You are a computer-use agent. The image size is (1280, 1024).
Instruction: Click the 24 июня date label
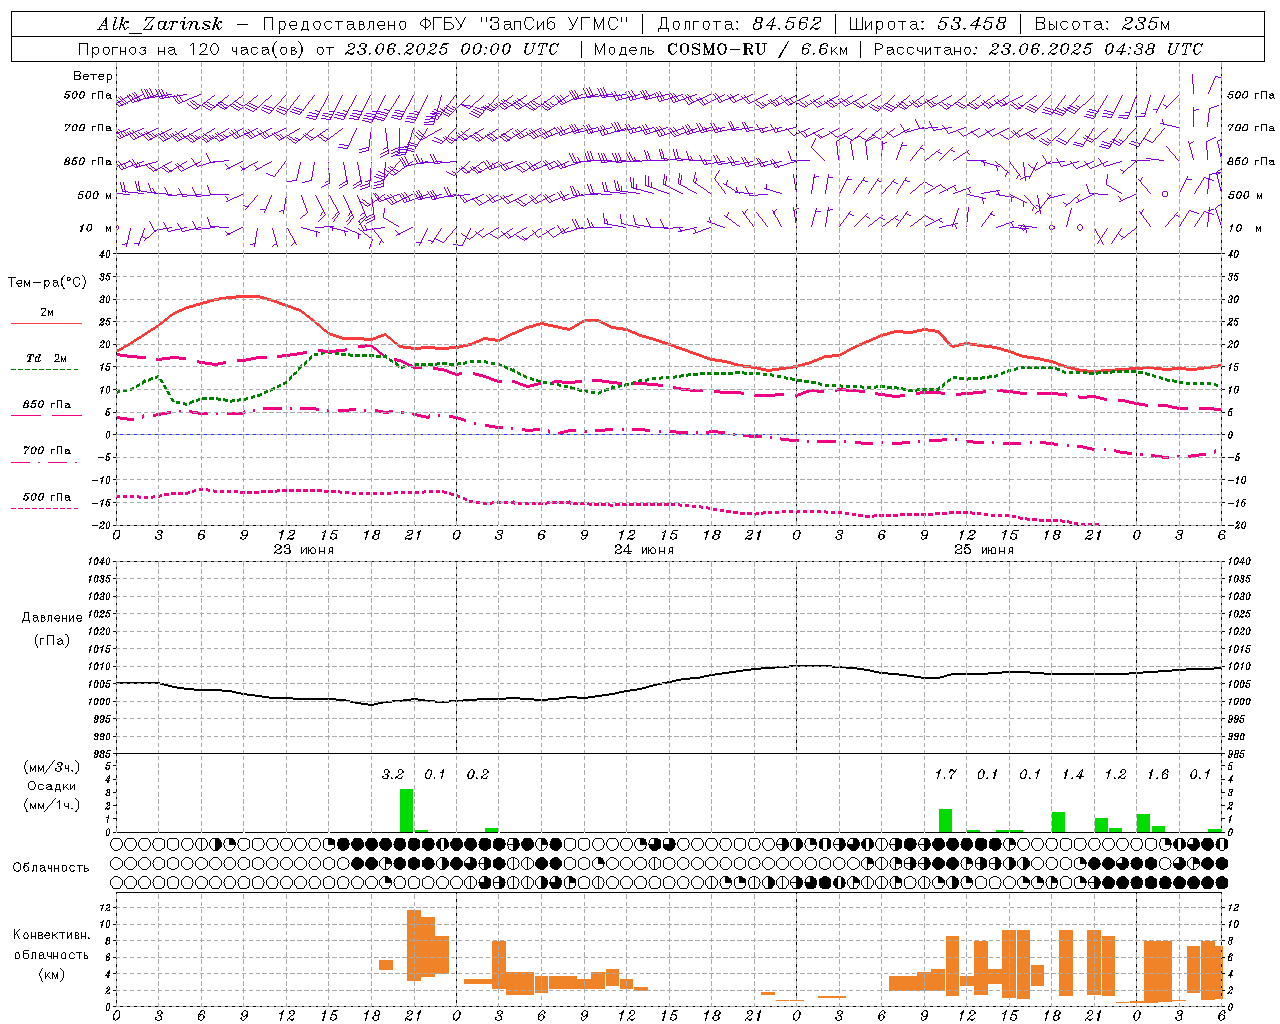643,550
